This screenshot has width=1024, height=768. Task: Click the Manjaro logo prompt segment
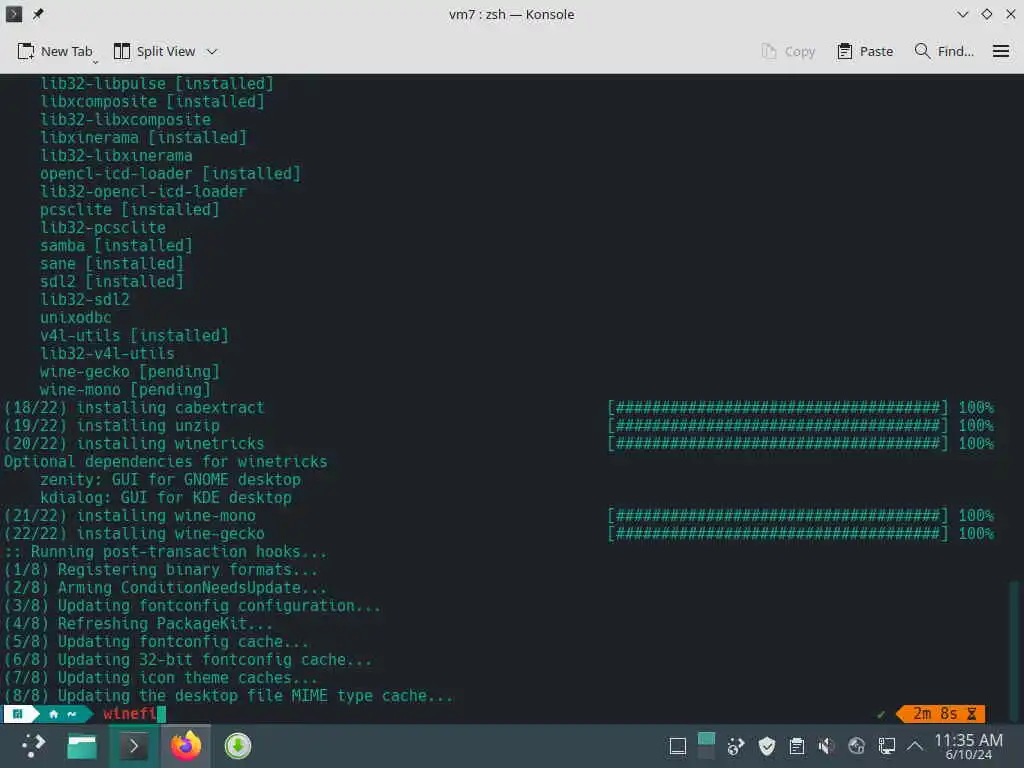pyautogui.click(x=18, y=714)
